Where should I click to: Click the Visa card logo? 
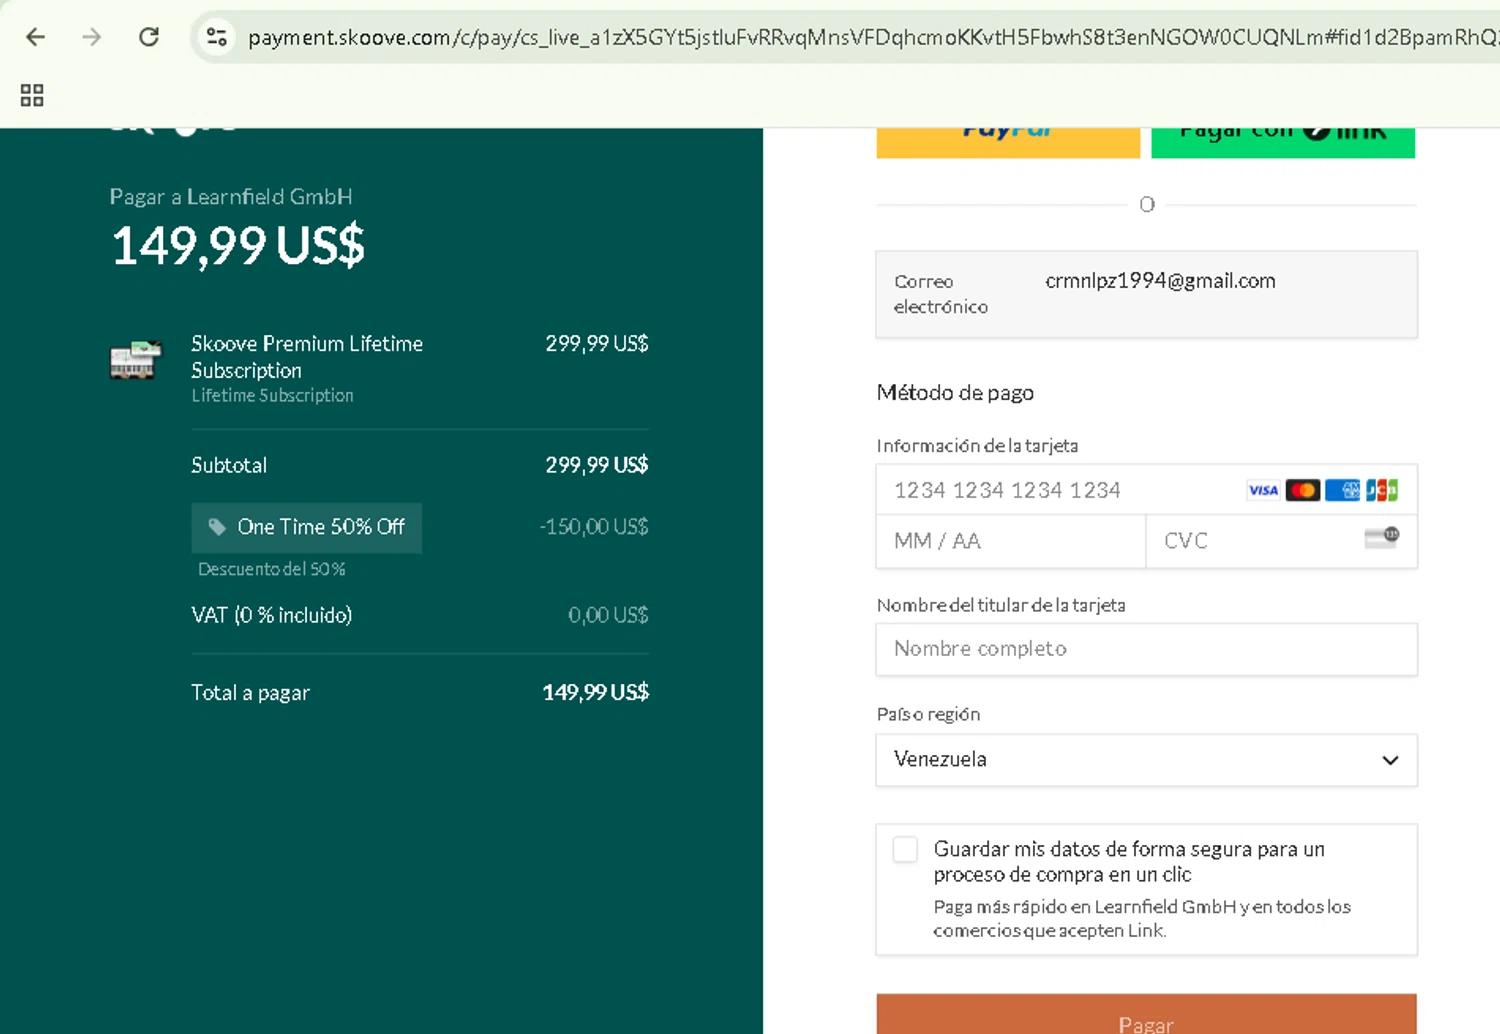[x=1263, y=490]
